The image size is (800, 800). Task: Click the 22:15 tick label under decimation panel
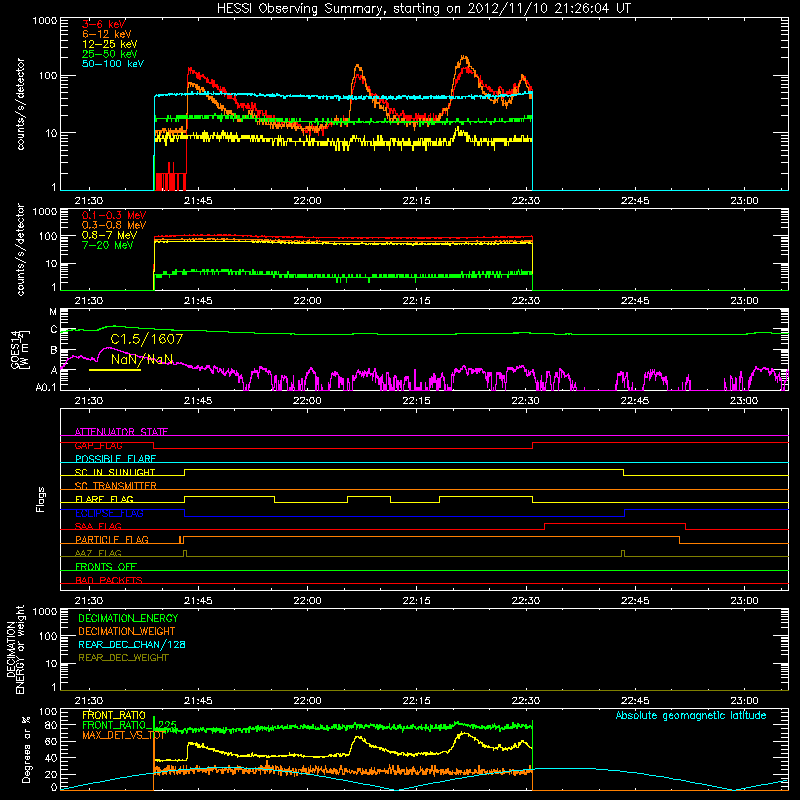point(416,701)
